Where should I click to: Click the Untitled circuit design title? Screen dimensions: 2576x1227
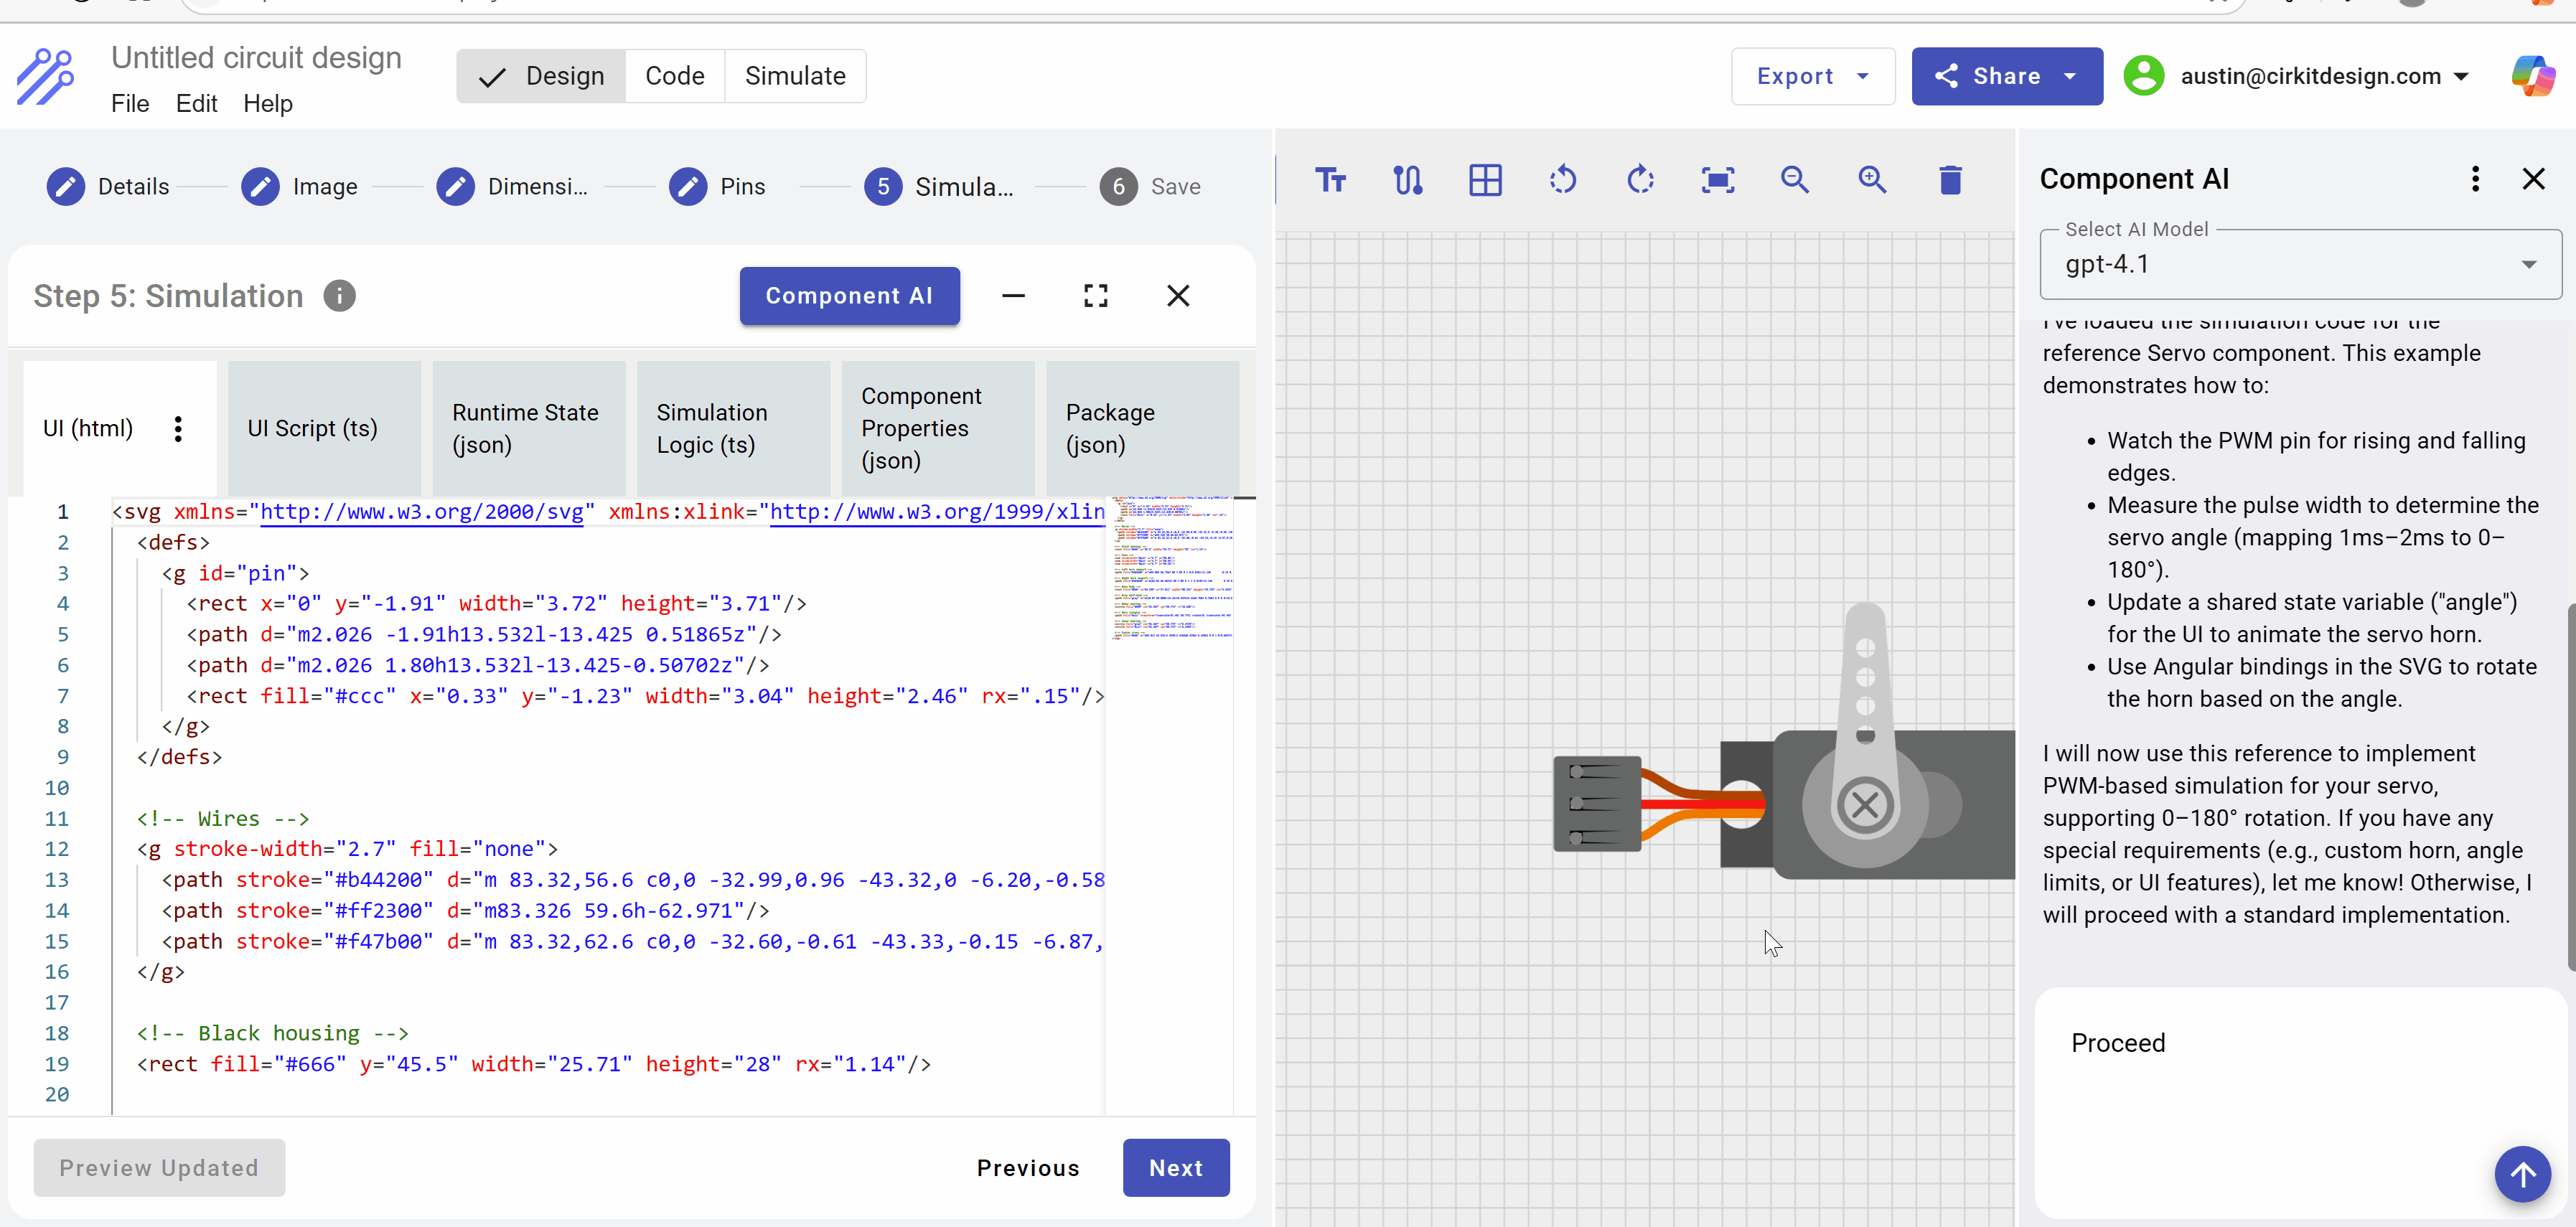pyautogui.click(x=256, y=58)
